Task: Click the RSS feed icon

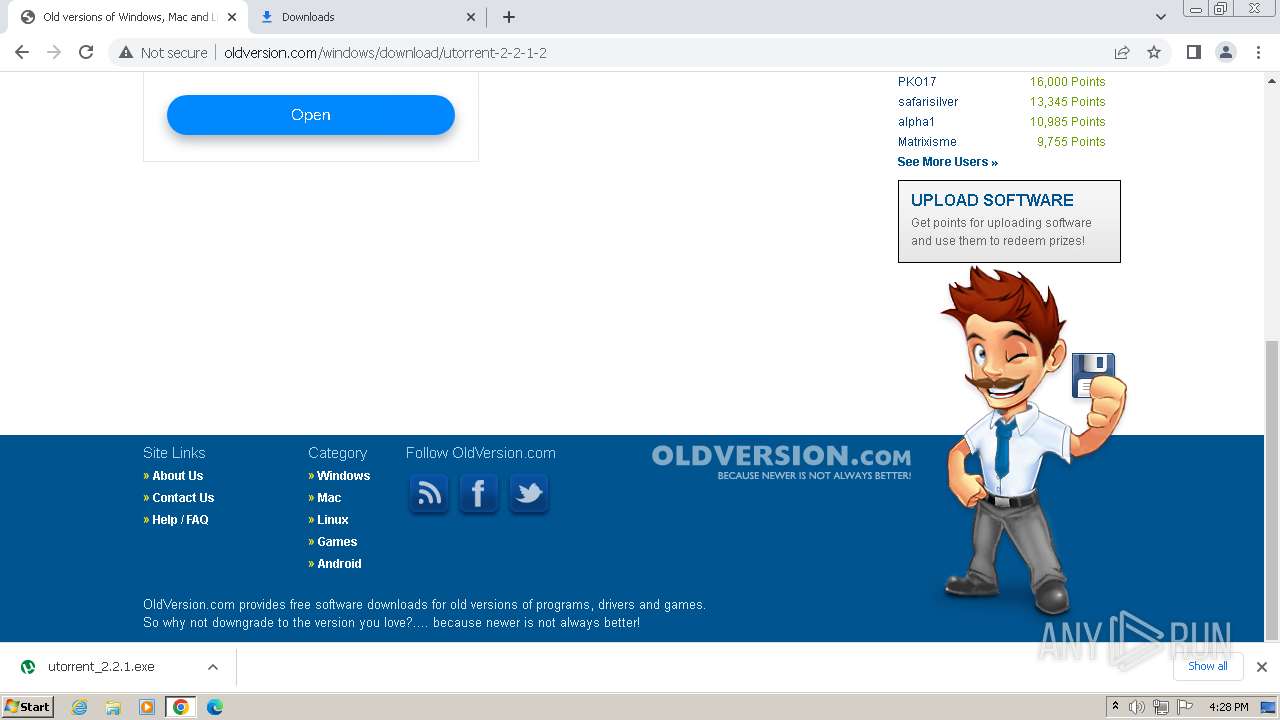Action: 429,493
